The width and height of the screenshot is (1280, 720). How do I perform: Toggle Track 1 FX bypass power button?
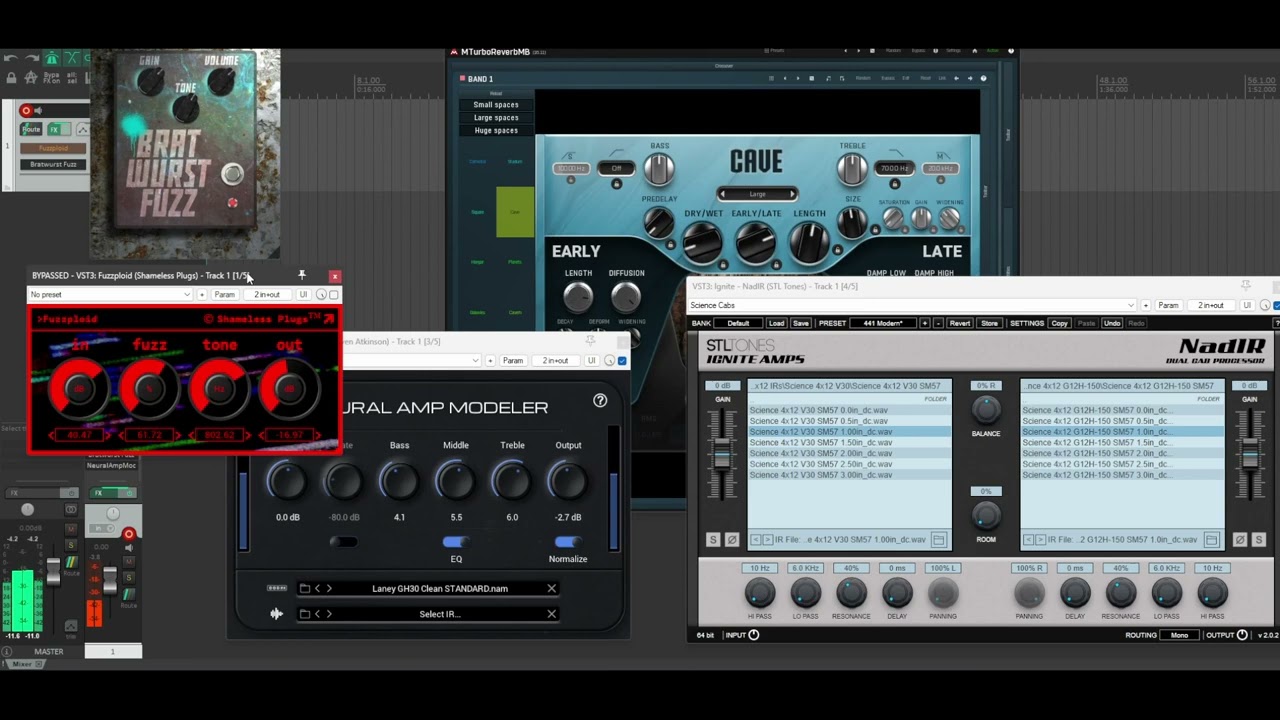coord(128,493)
